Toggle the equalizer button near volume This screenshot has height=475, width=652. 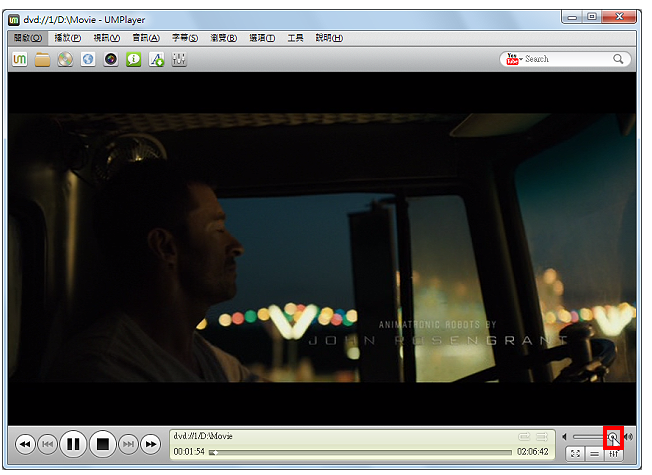pyautogui.click(x=614, y=454)
